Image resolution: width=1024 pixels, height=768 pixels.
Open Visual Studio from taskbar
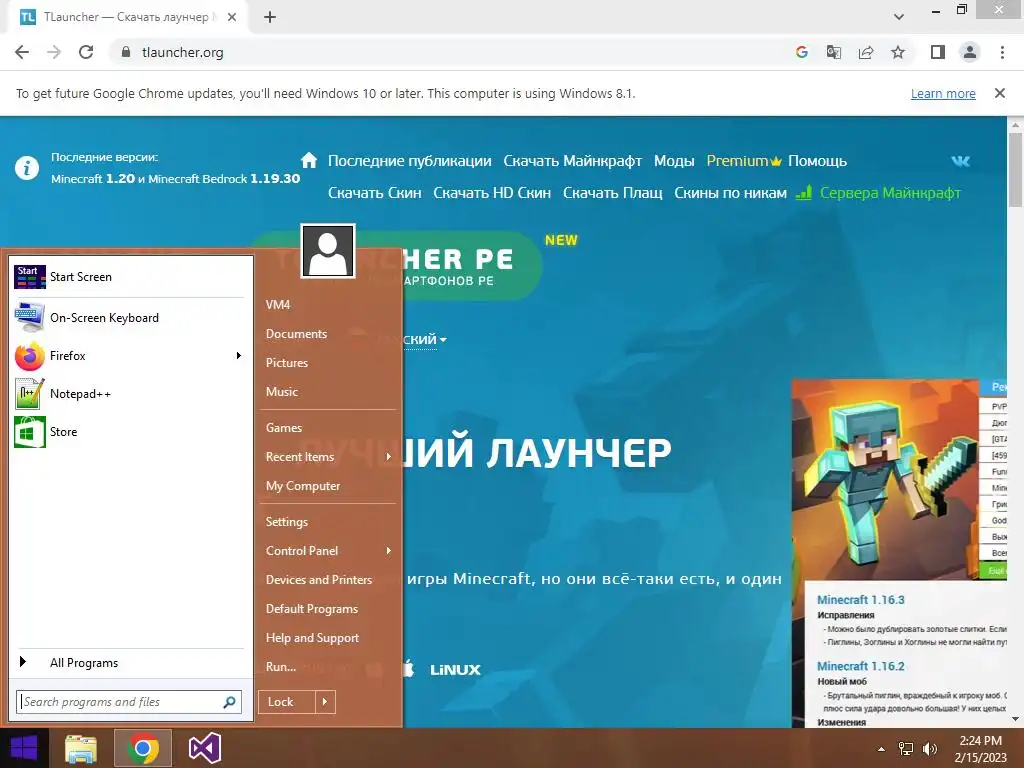[x=204, y=748]
